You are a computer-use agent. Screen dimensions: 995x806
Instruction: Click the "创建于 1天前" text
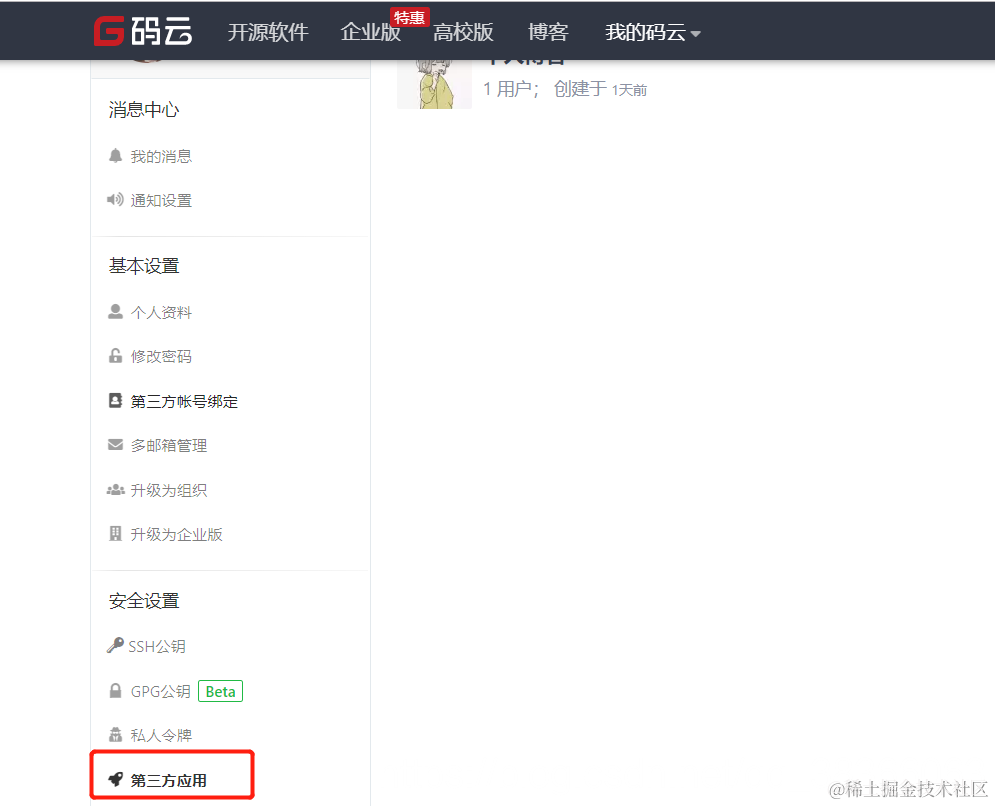tap(600, 89)
